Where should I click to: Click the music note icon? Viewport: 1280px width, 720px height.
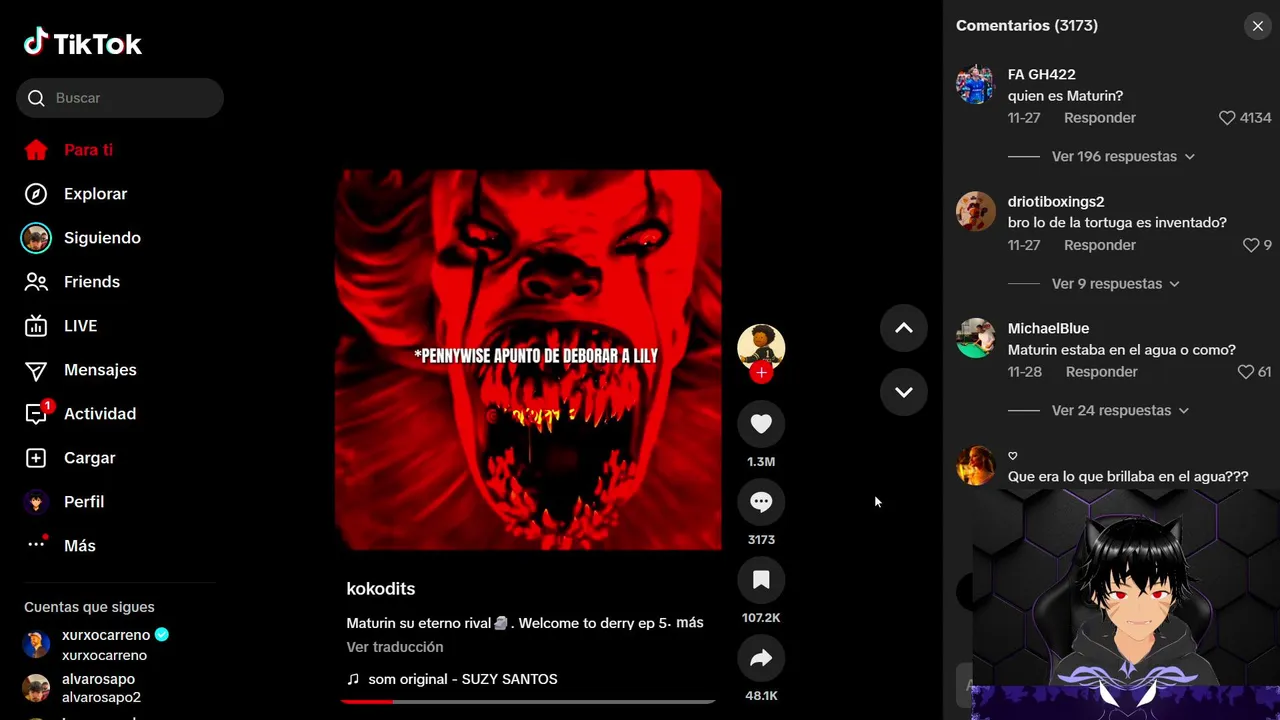[x=353, y=679]
